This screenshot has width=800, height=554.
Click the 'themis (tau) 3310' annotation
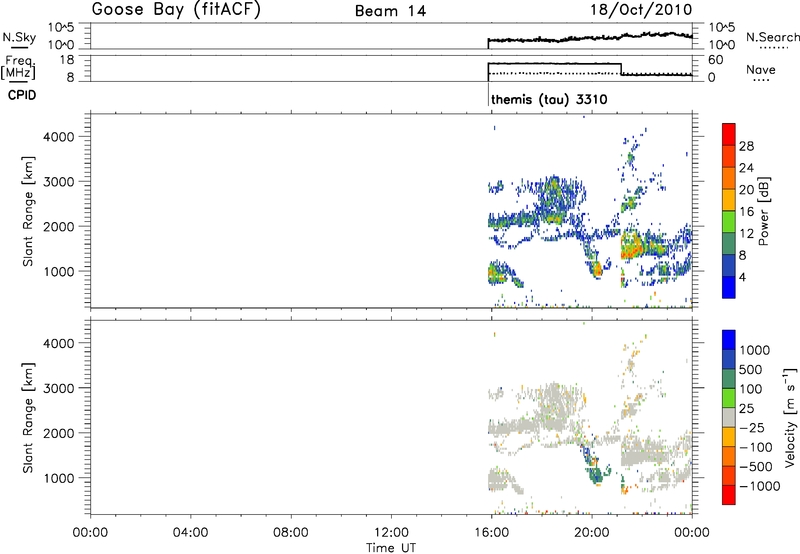549,99
